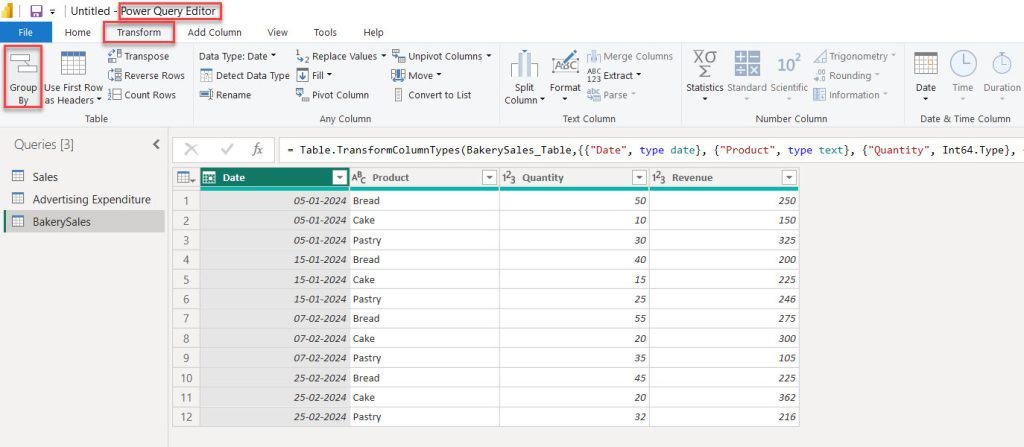Click the Rename column icon

point(206,95)
